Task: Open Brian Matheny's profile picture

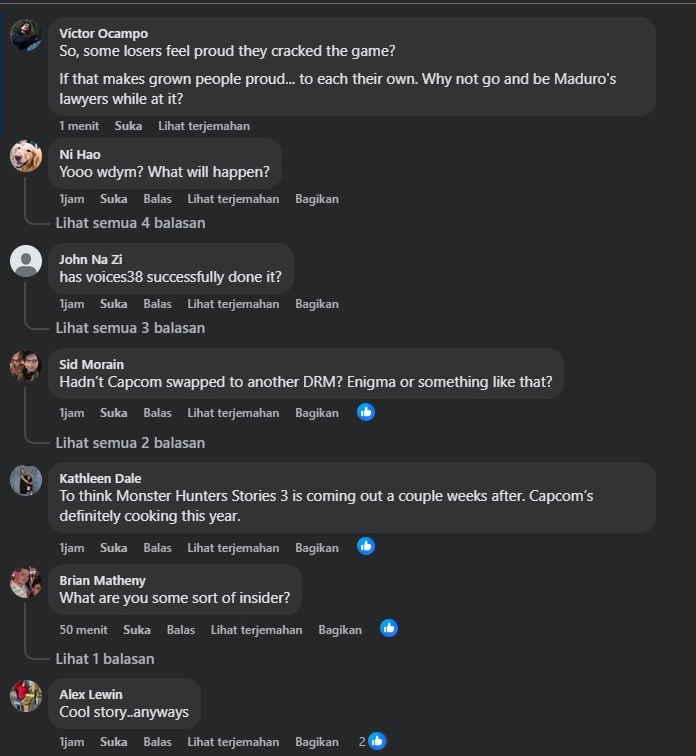Action: click(x=26, y=582)
